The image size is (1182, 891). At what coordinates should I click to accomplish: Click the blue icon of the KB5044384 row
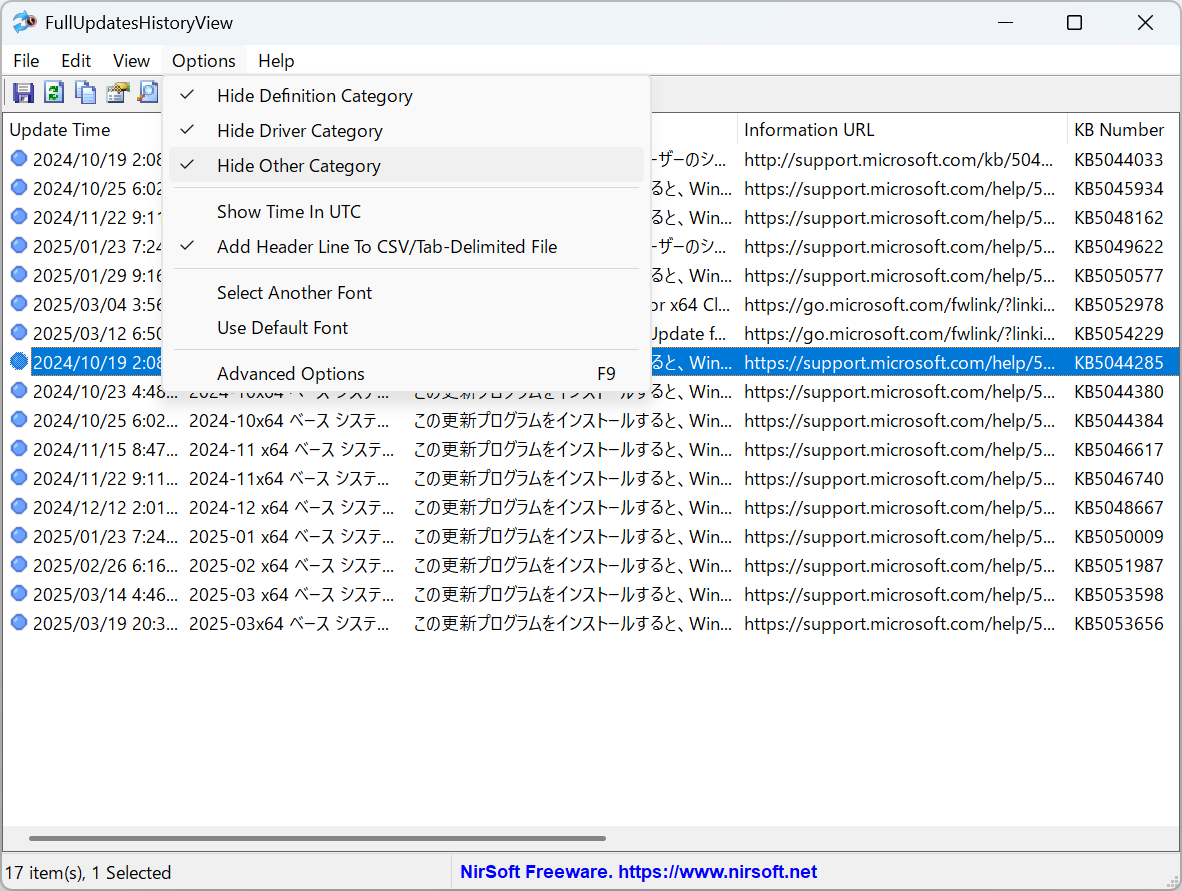pyautogui.click(x=19, y=420)
